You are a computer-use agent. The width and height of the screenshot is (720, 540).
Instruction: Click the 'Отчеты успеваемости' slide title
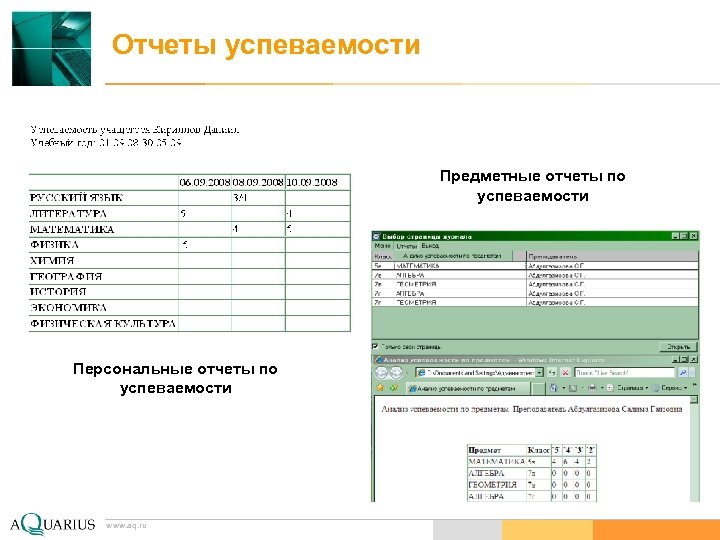pyautogui.click(x=266, y=45)
